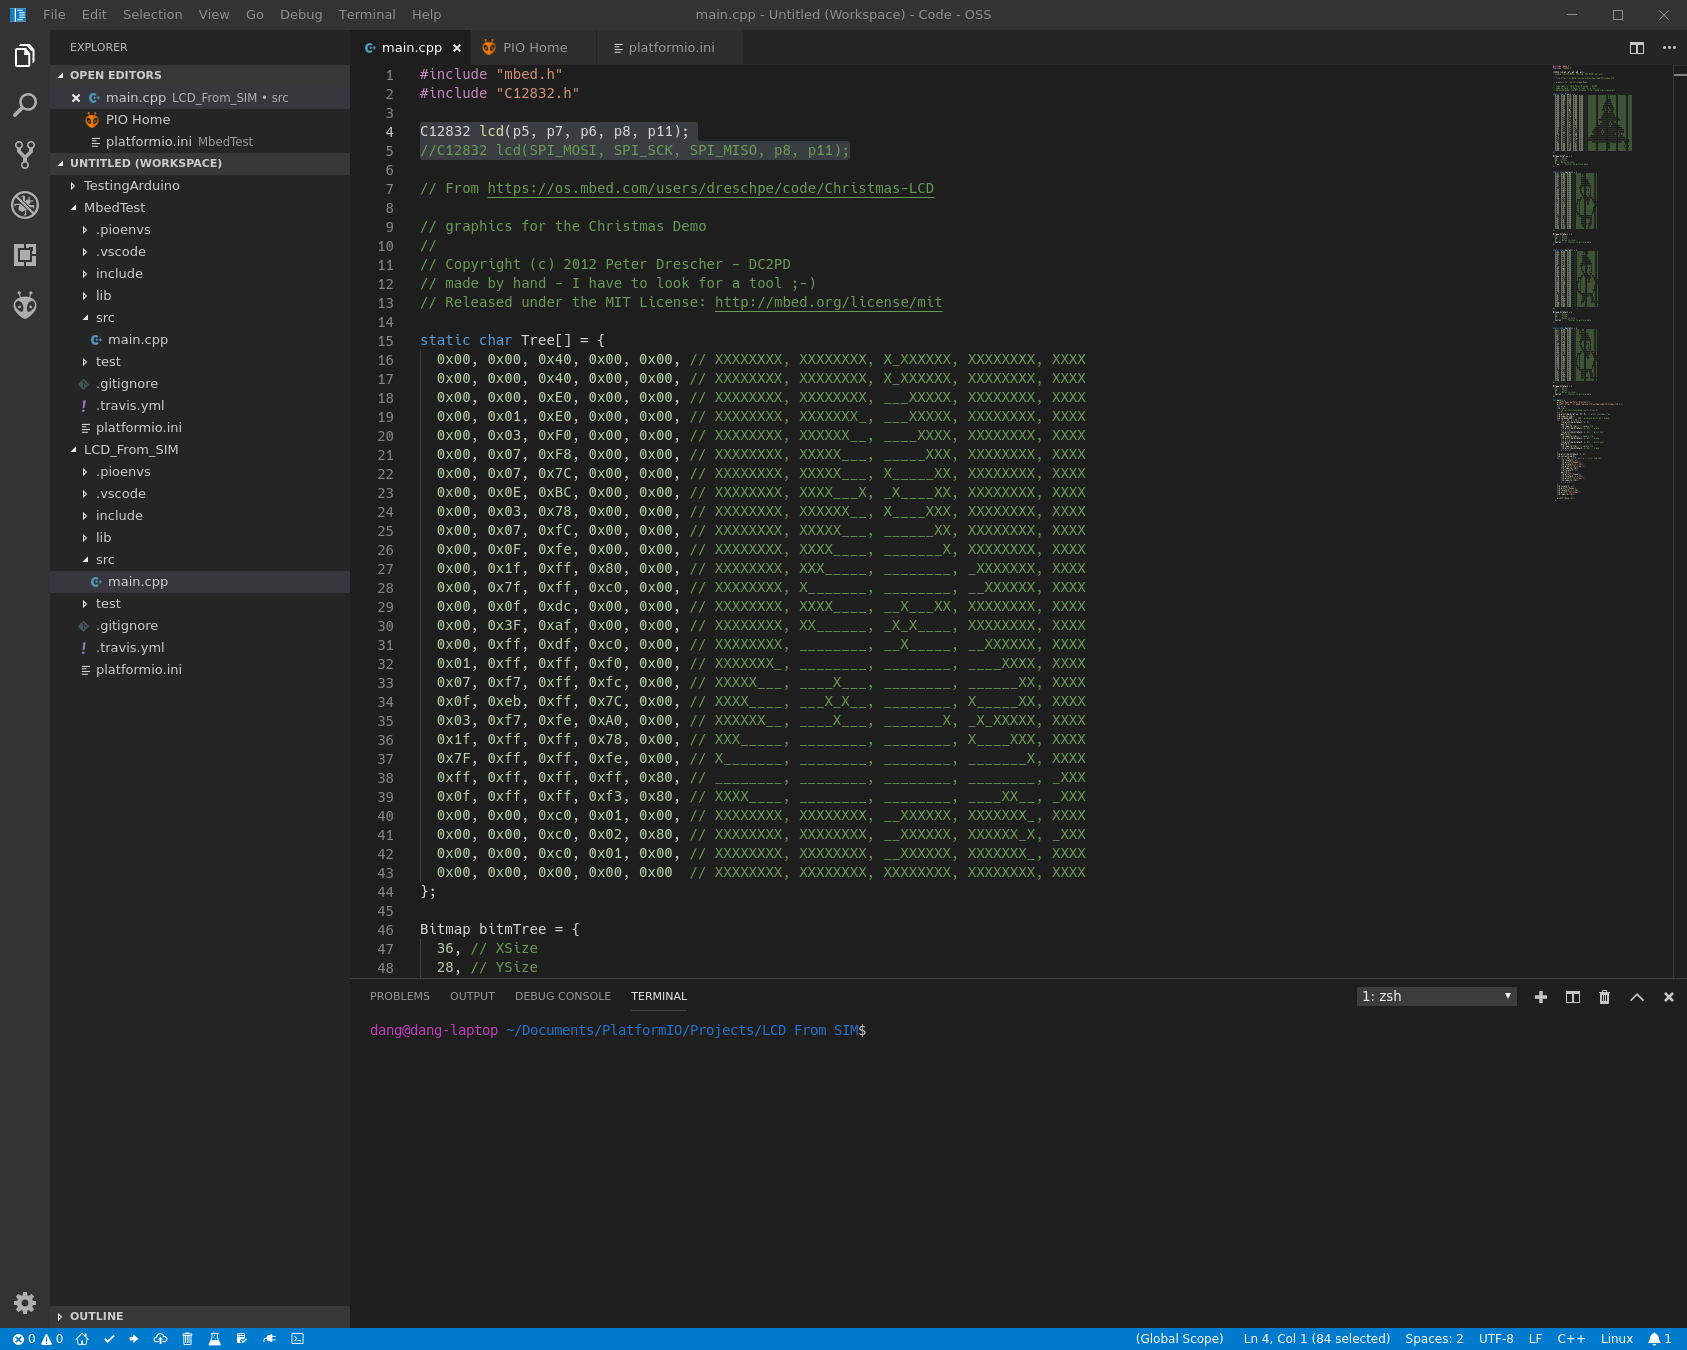The image size is (1687, 1350).
Task: Open the Debug view in activity bar
Action: [25, 205]
